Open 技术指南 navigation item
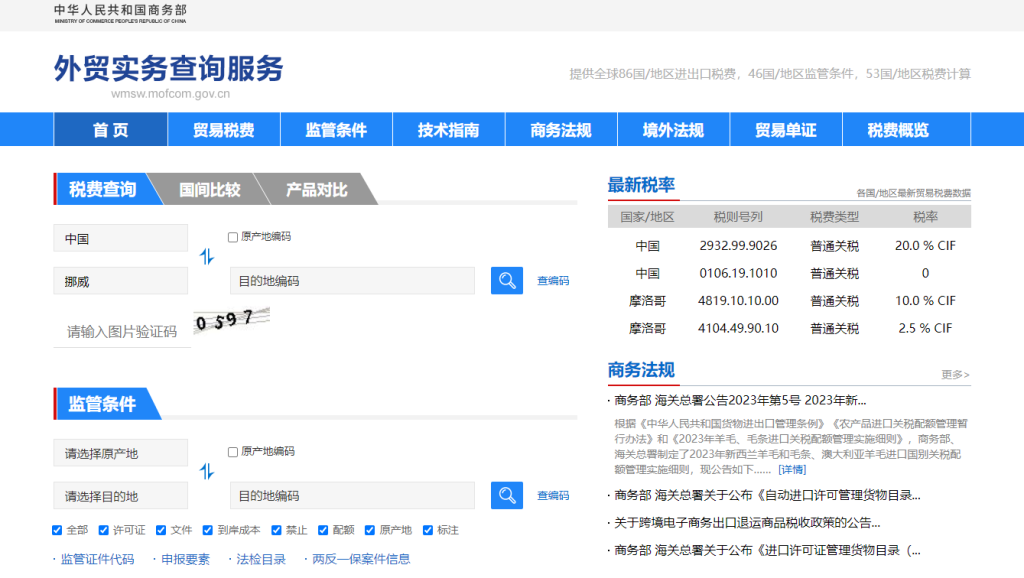This screenshot has width=1024, height=578. (448, 129)
